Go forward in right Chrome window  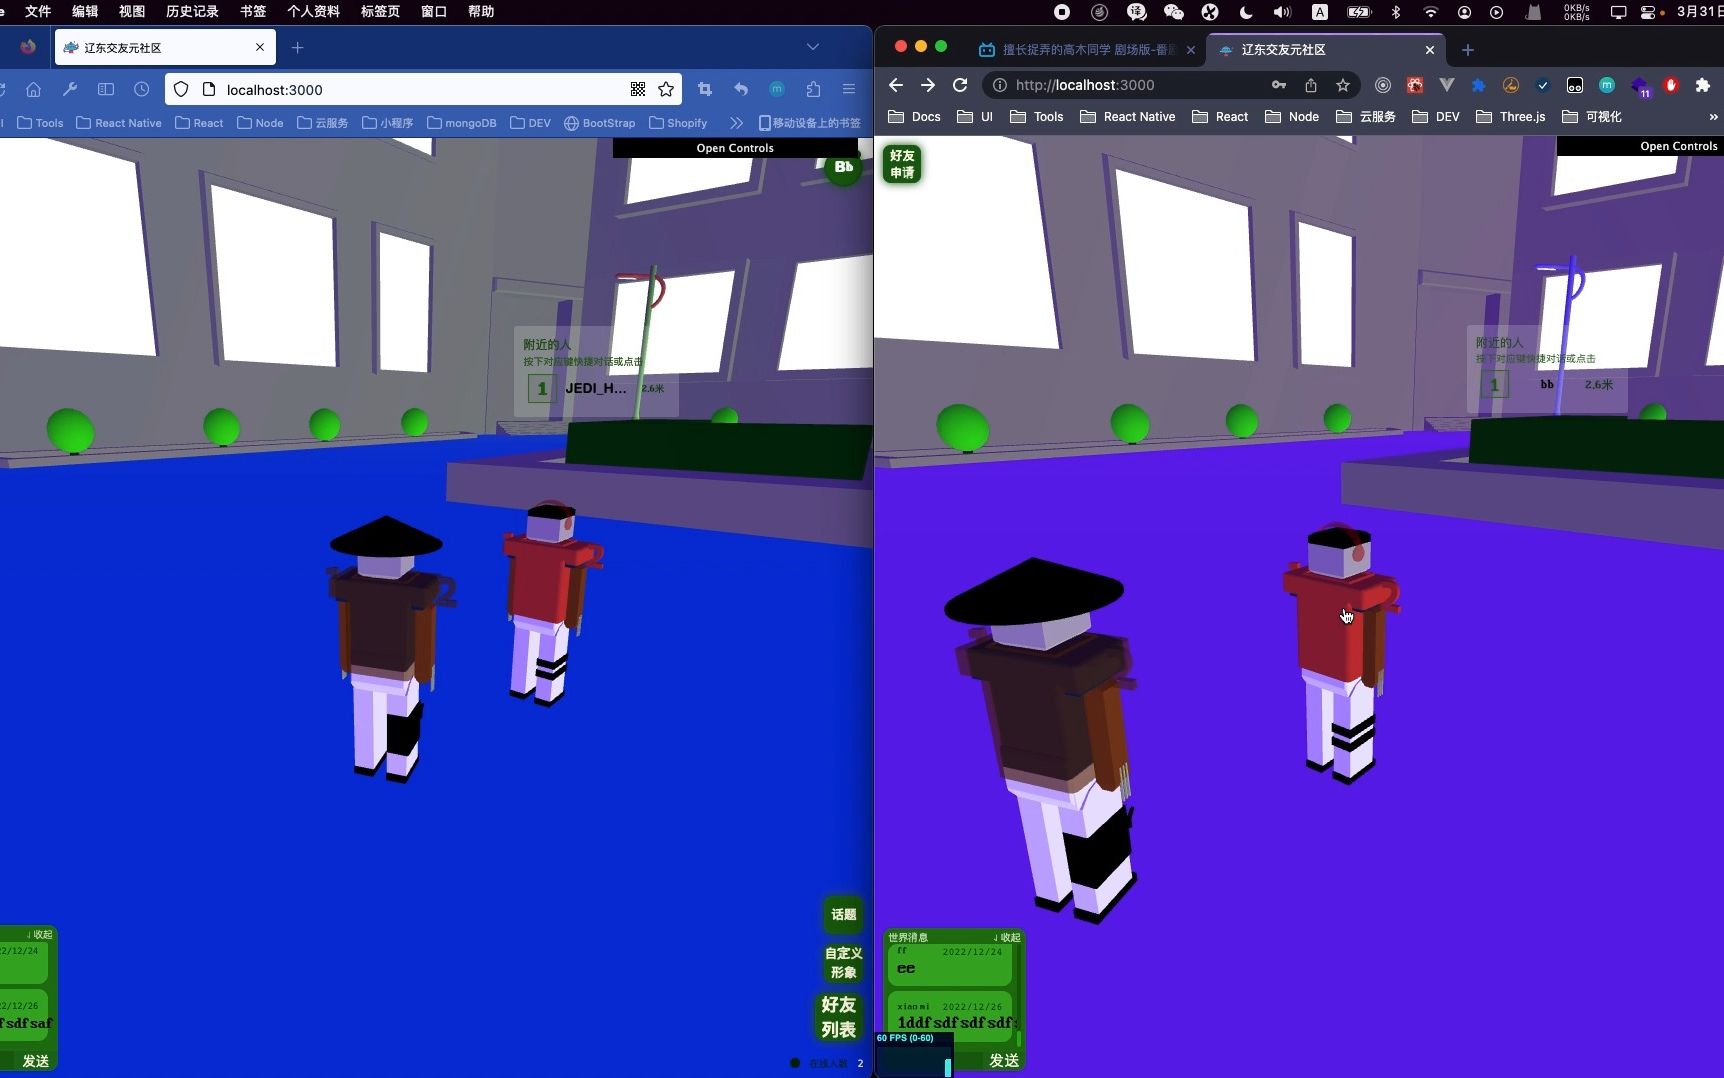pyautogui.click(x=928, y=85)
